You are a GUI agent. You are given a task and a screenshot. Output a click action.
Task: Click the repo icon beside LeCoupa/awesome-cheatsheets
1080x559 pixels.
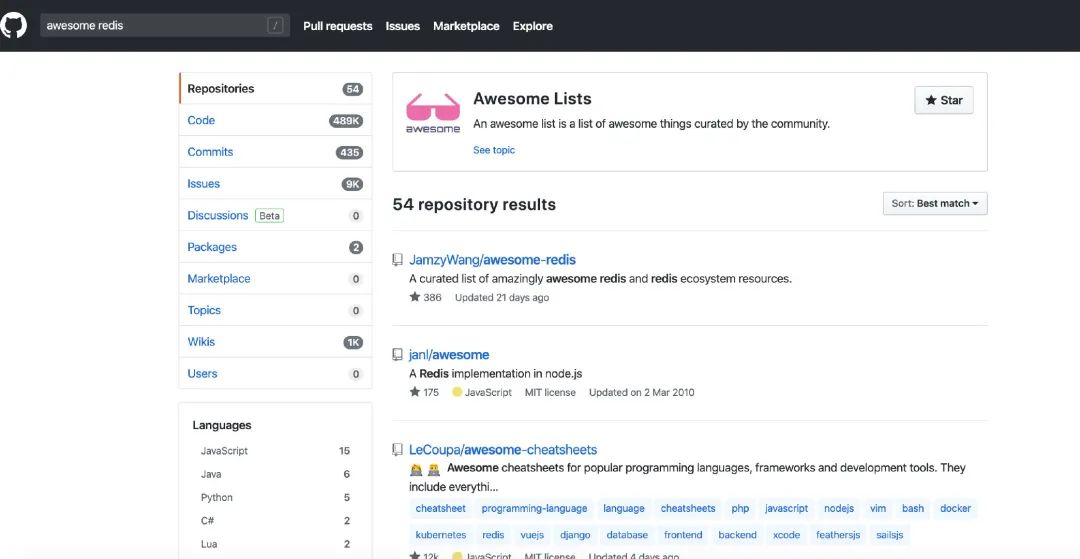(x=397, y=450)
